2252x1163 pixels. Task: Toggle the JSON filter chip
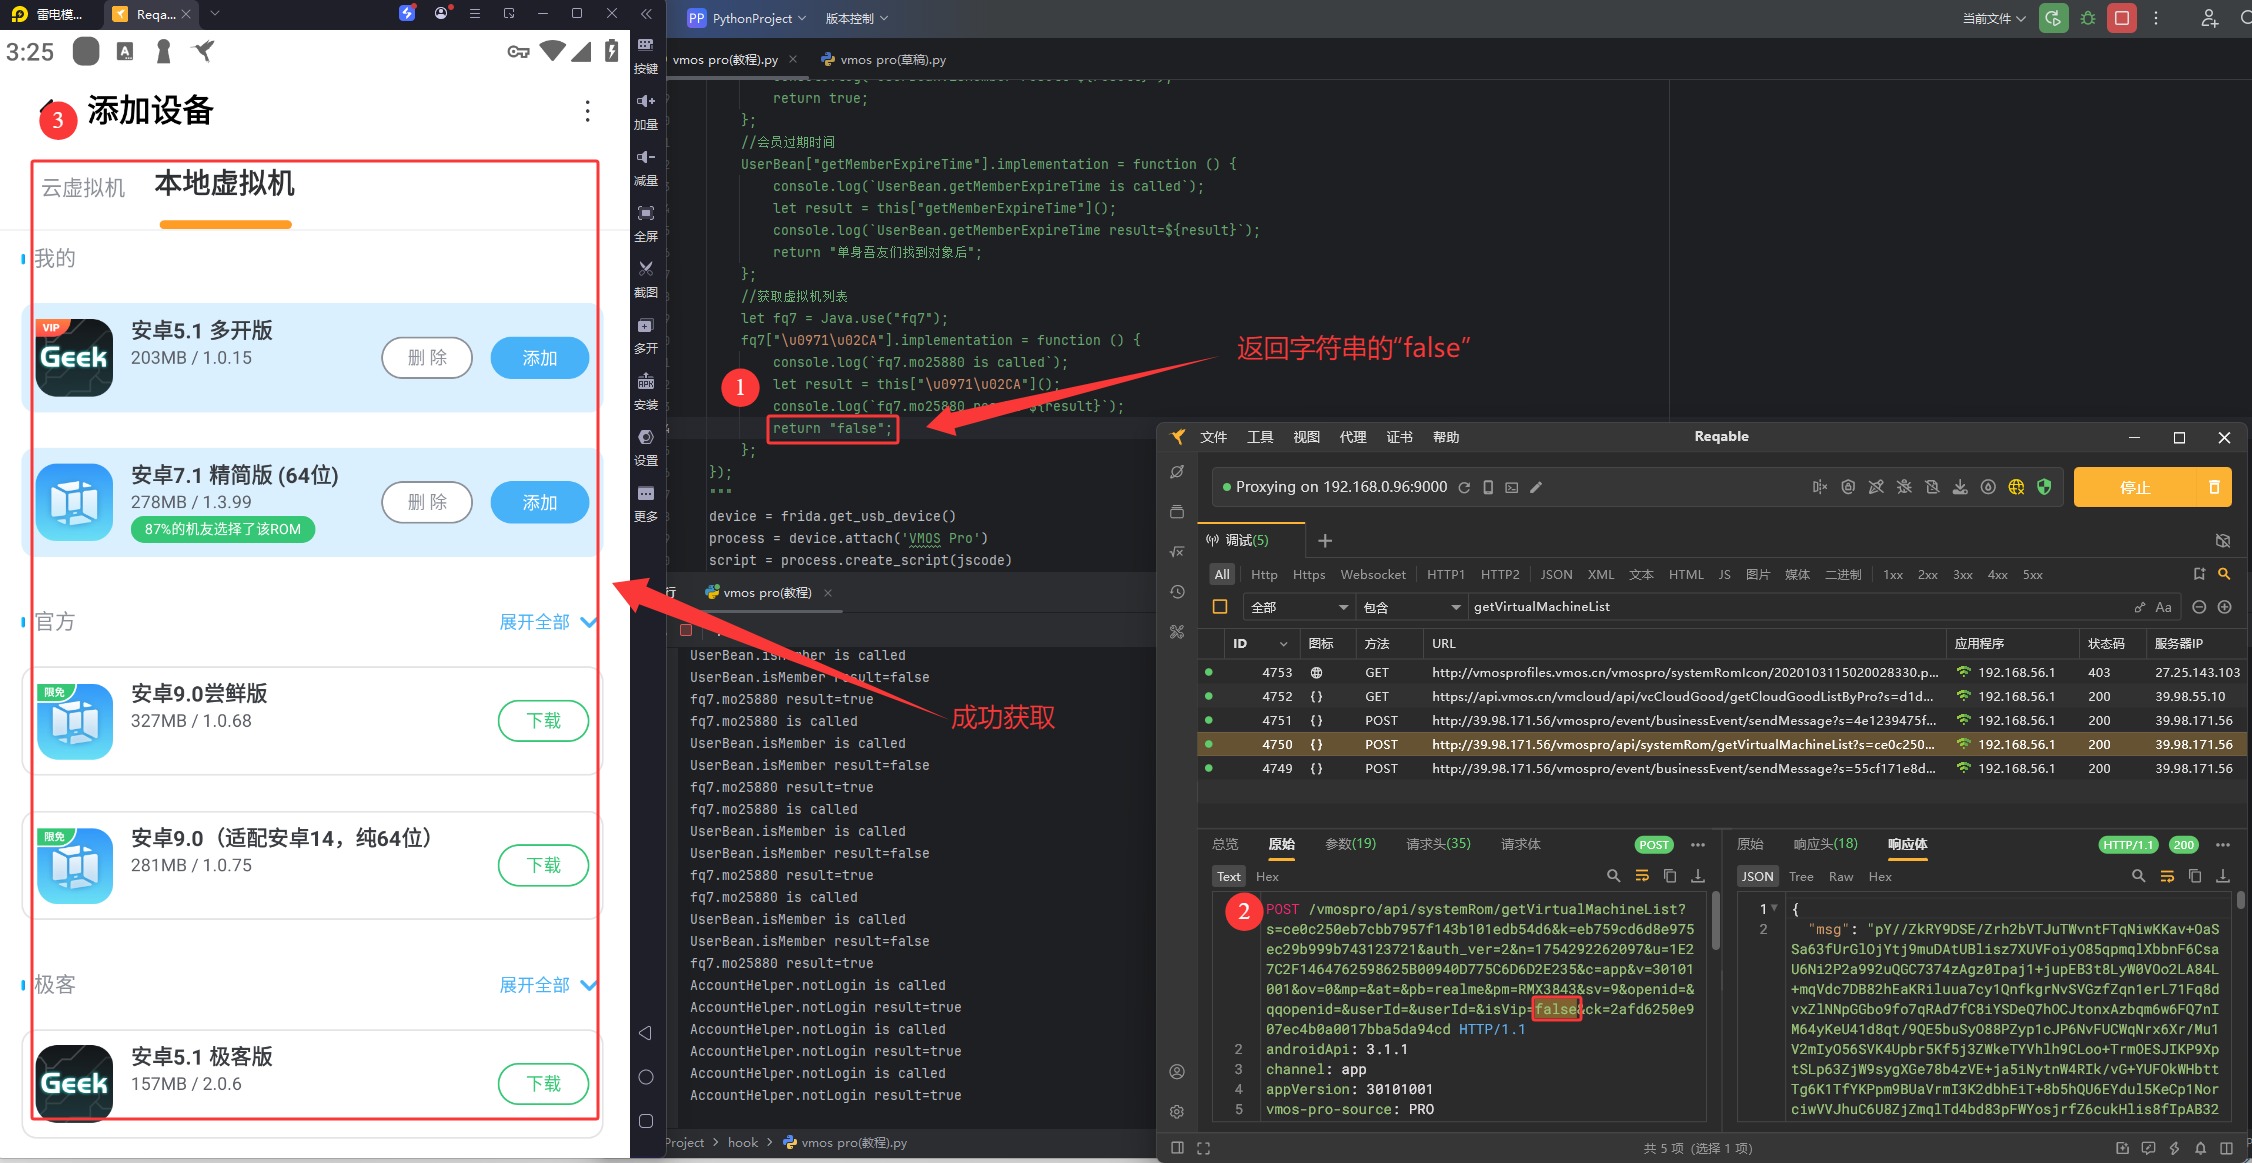pos(1556,574)
